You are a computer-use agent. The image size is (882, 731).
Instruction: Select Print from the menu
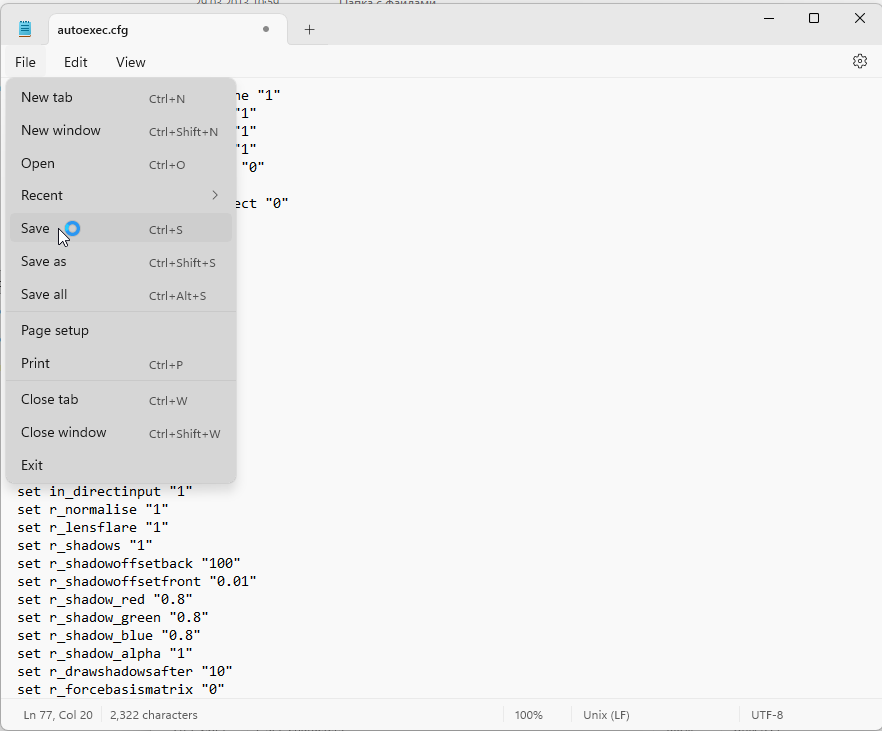pos(121,364)
